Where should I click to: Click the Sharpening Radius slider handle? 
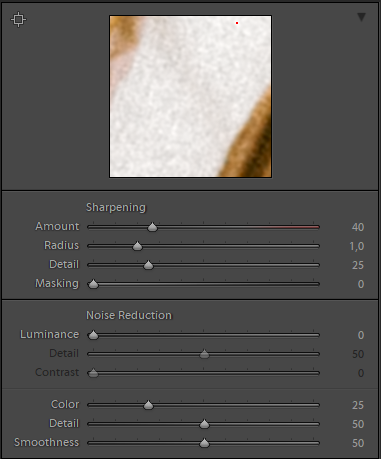tap(137, 246)
